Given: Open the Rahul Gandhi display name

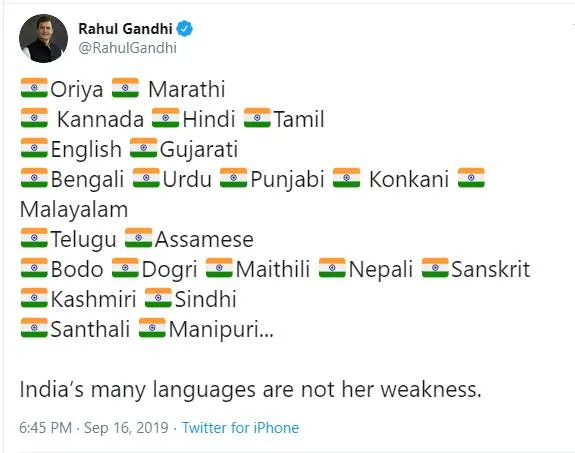Looking at the screenshot, I should 125,29.
